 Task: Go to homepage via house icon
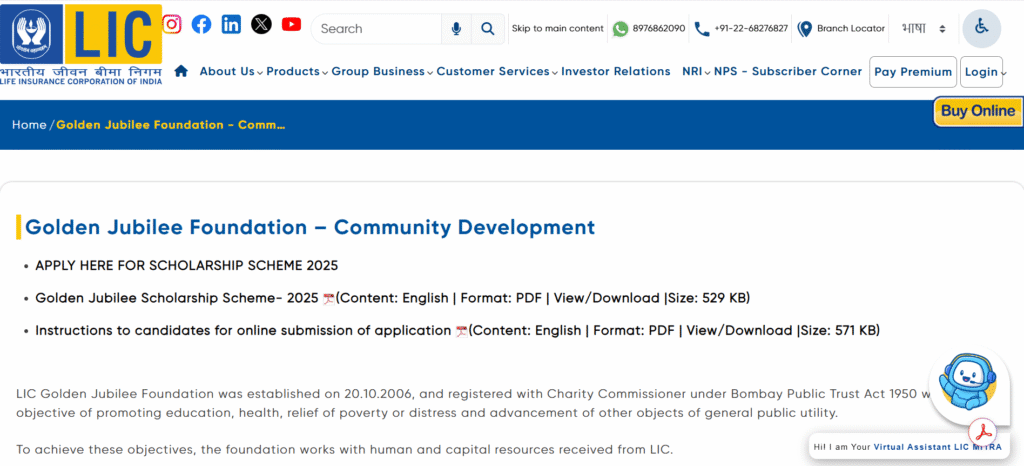181,71
